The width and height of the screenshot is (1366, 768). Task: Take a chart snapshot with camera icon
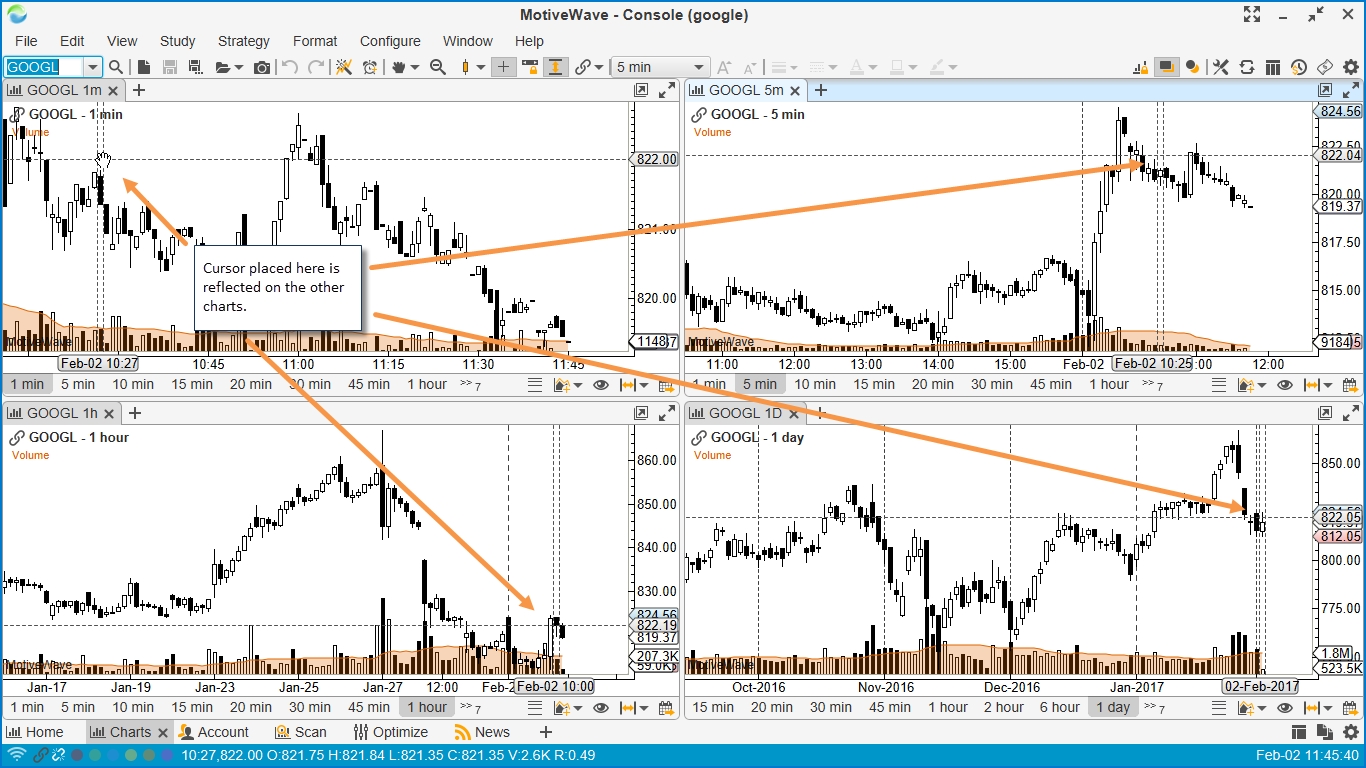pos(261,67)
